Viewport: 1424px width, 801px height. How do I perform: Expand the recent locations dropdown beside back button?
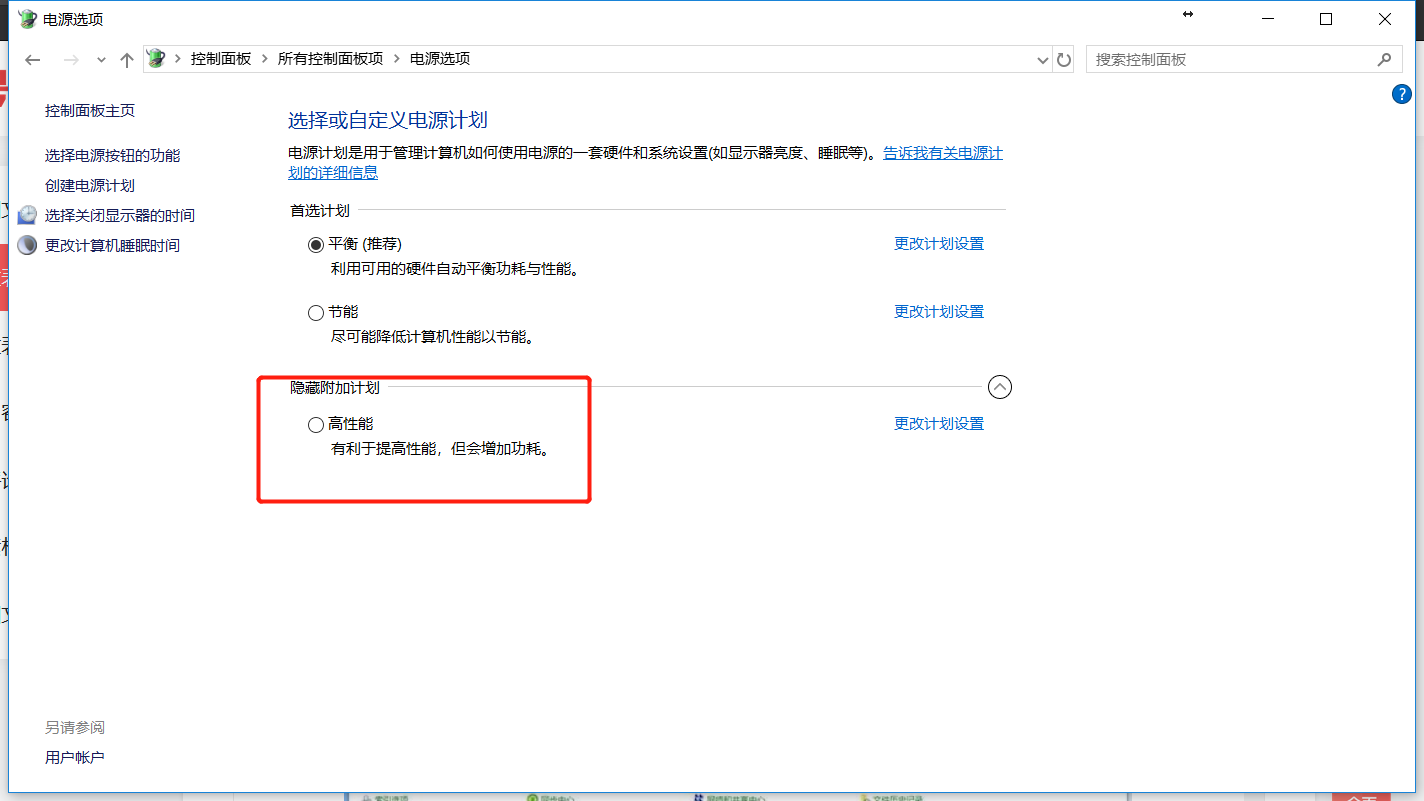[100, 59]
